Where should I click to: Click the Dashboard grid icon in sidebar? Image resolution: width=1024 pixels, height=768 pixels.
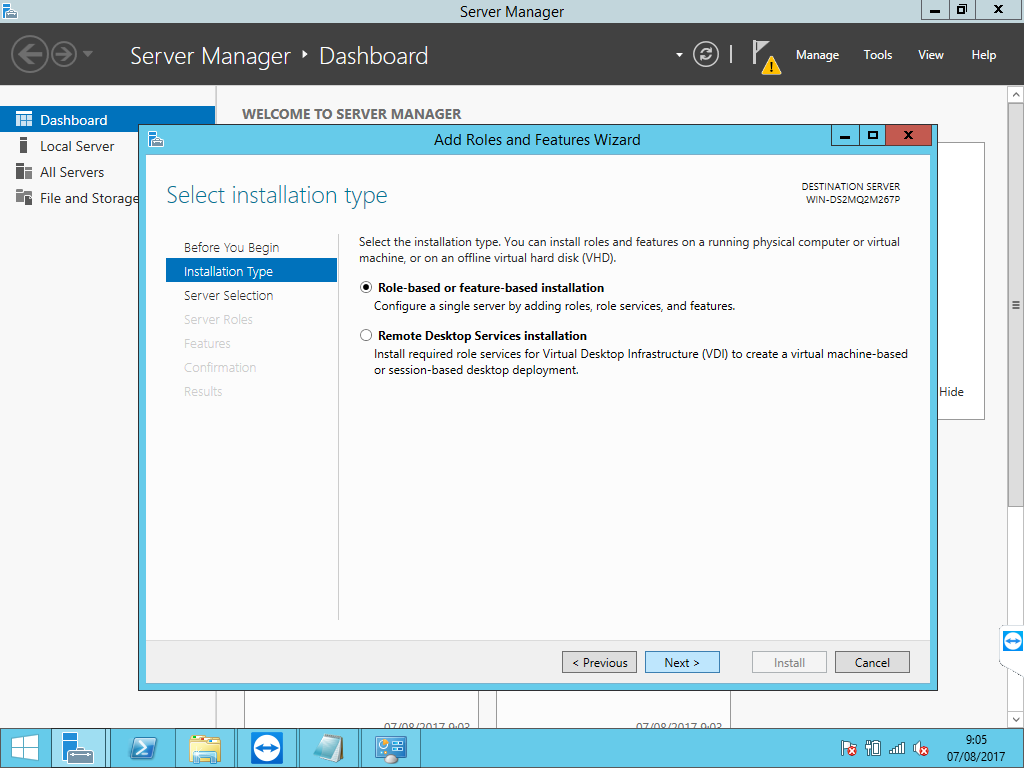click(x=24, y=119)
